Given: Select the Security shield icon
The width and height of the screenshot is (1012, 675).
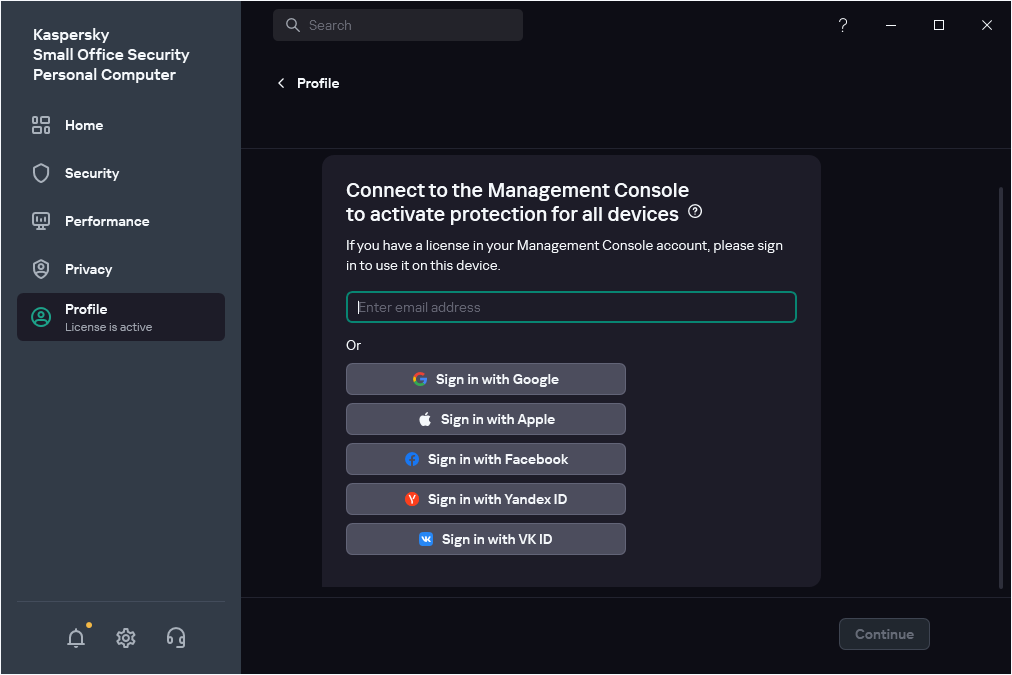Looking at the screenshot, I should click(x=40, y=173).
